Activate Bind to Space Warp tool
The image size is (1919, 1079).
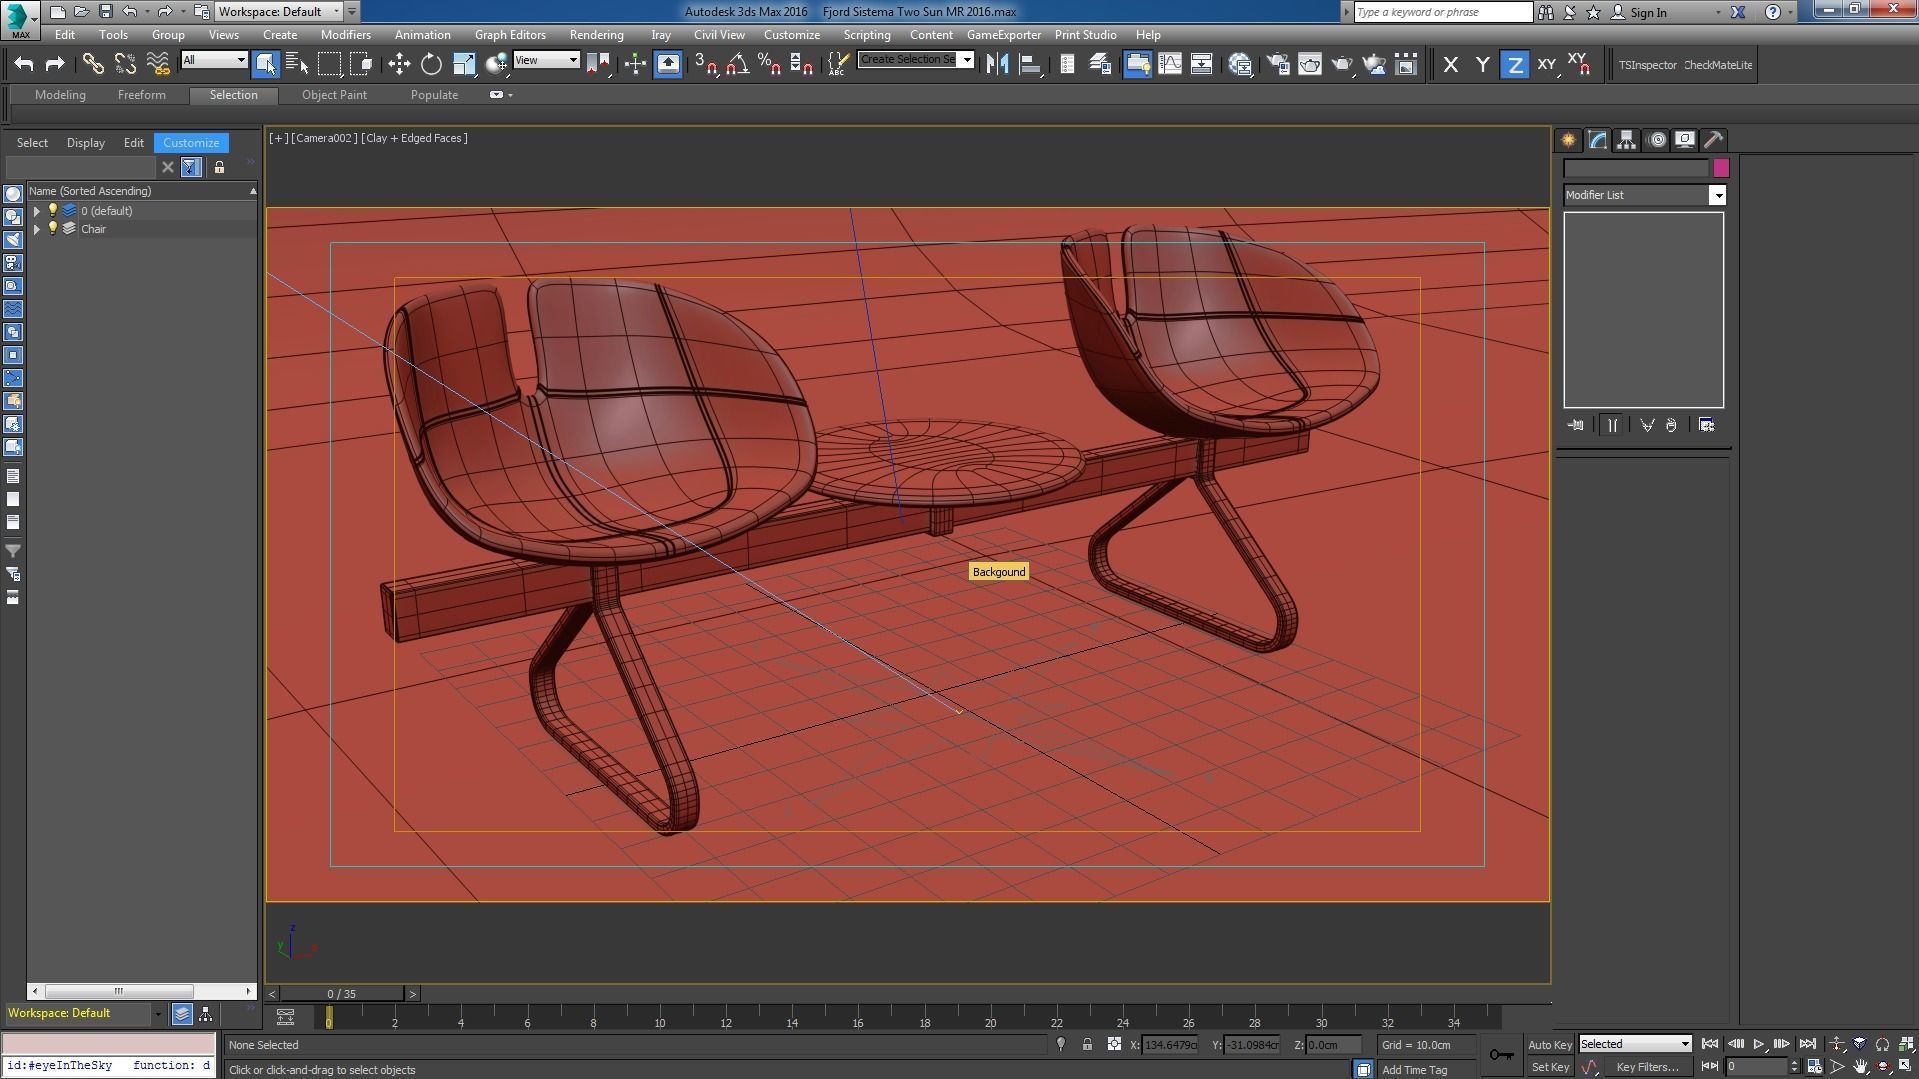point(158,65)
